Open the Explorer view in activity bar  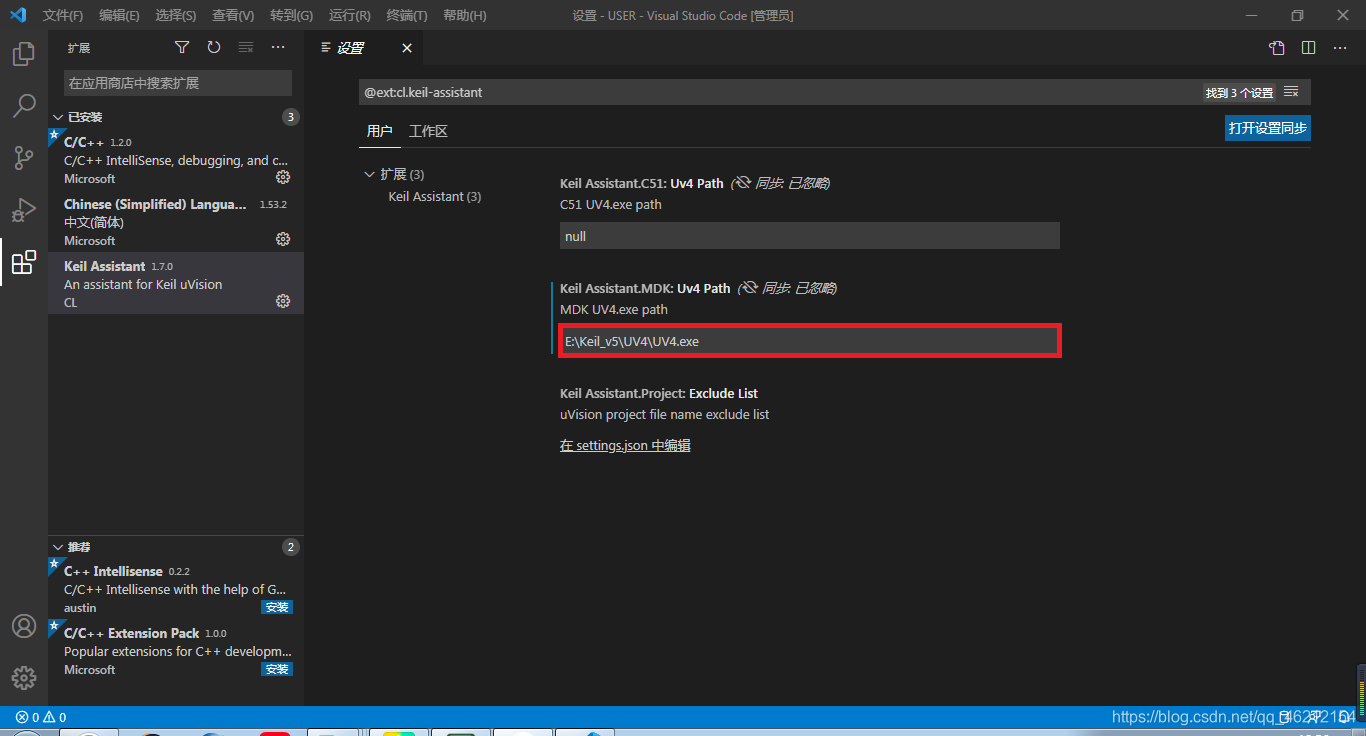[x=24, y=54]
